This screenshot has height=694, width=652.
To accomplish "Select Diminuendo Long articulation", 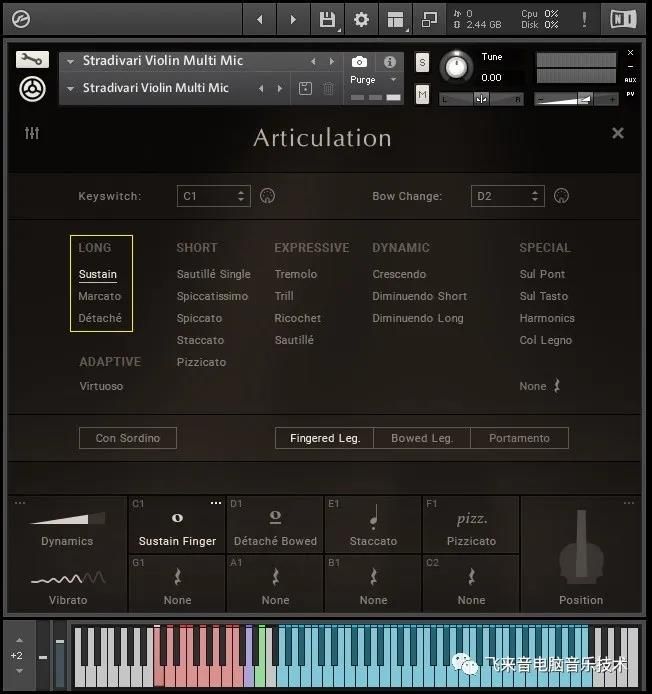I will click(x=418, y=318).
